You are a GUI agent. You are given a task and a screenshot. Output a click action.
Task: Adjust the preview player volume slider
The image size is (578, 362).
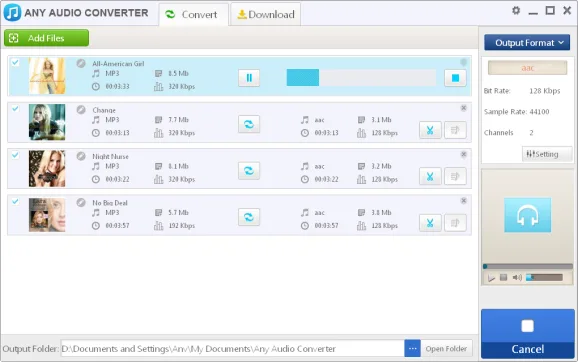[x=544, y=278]
